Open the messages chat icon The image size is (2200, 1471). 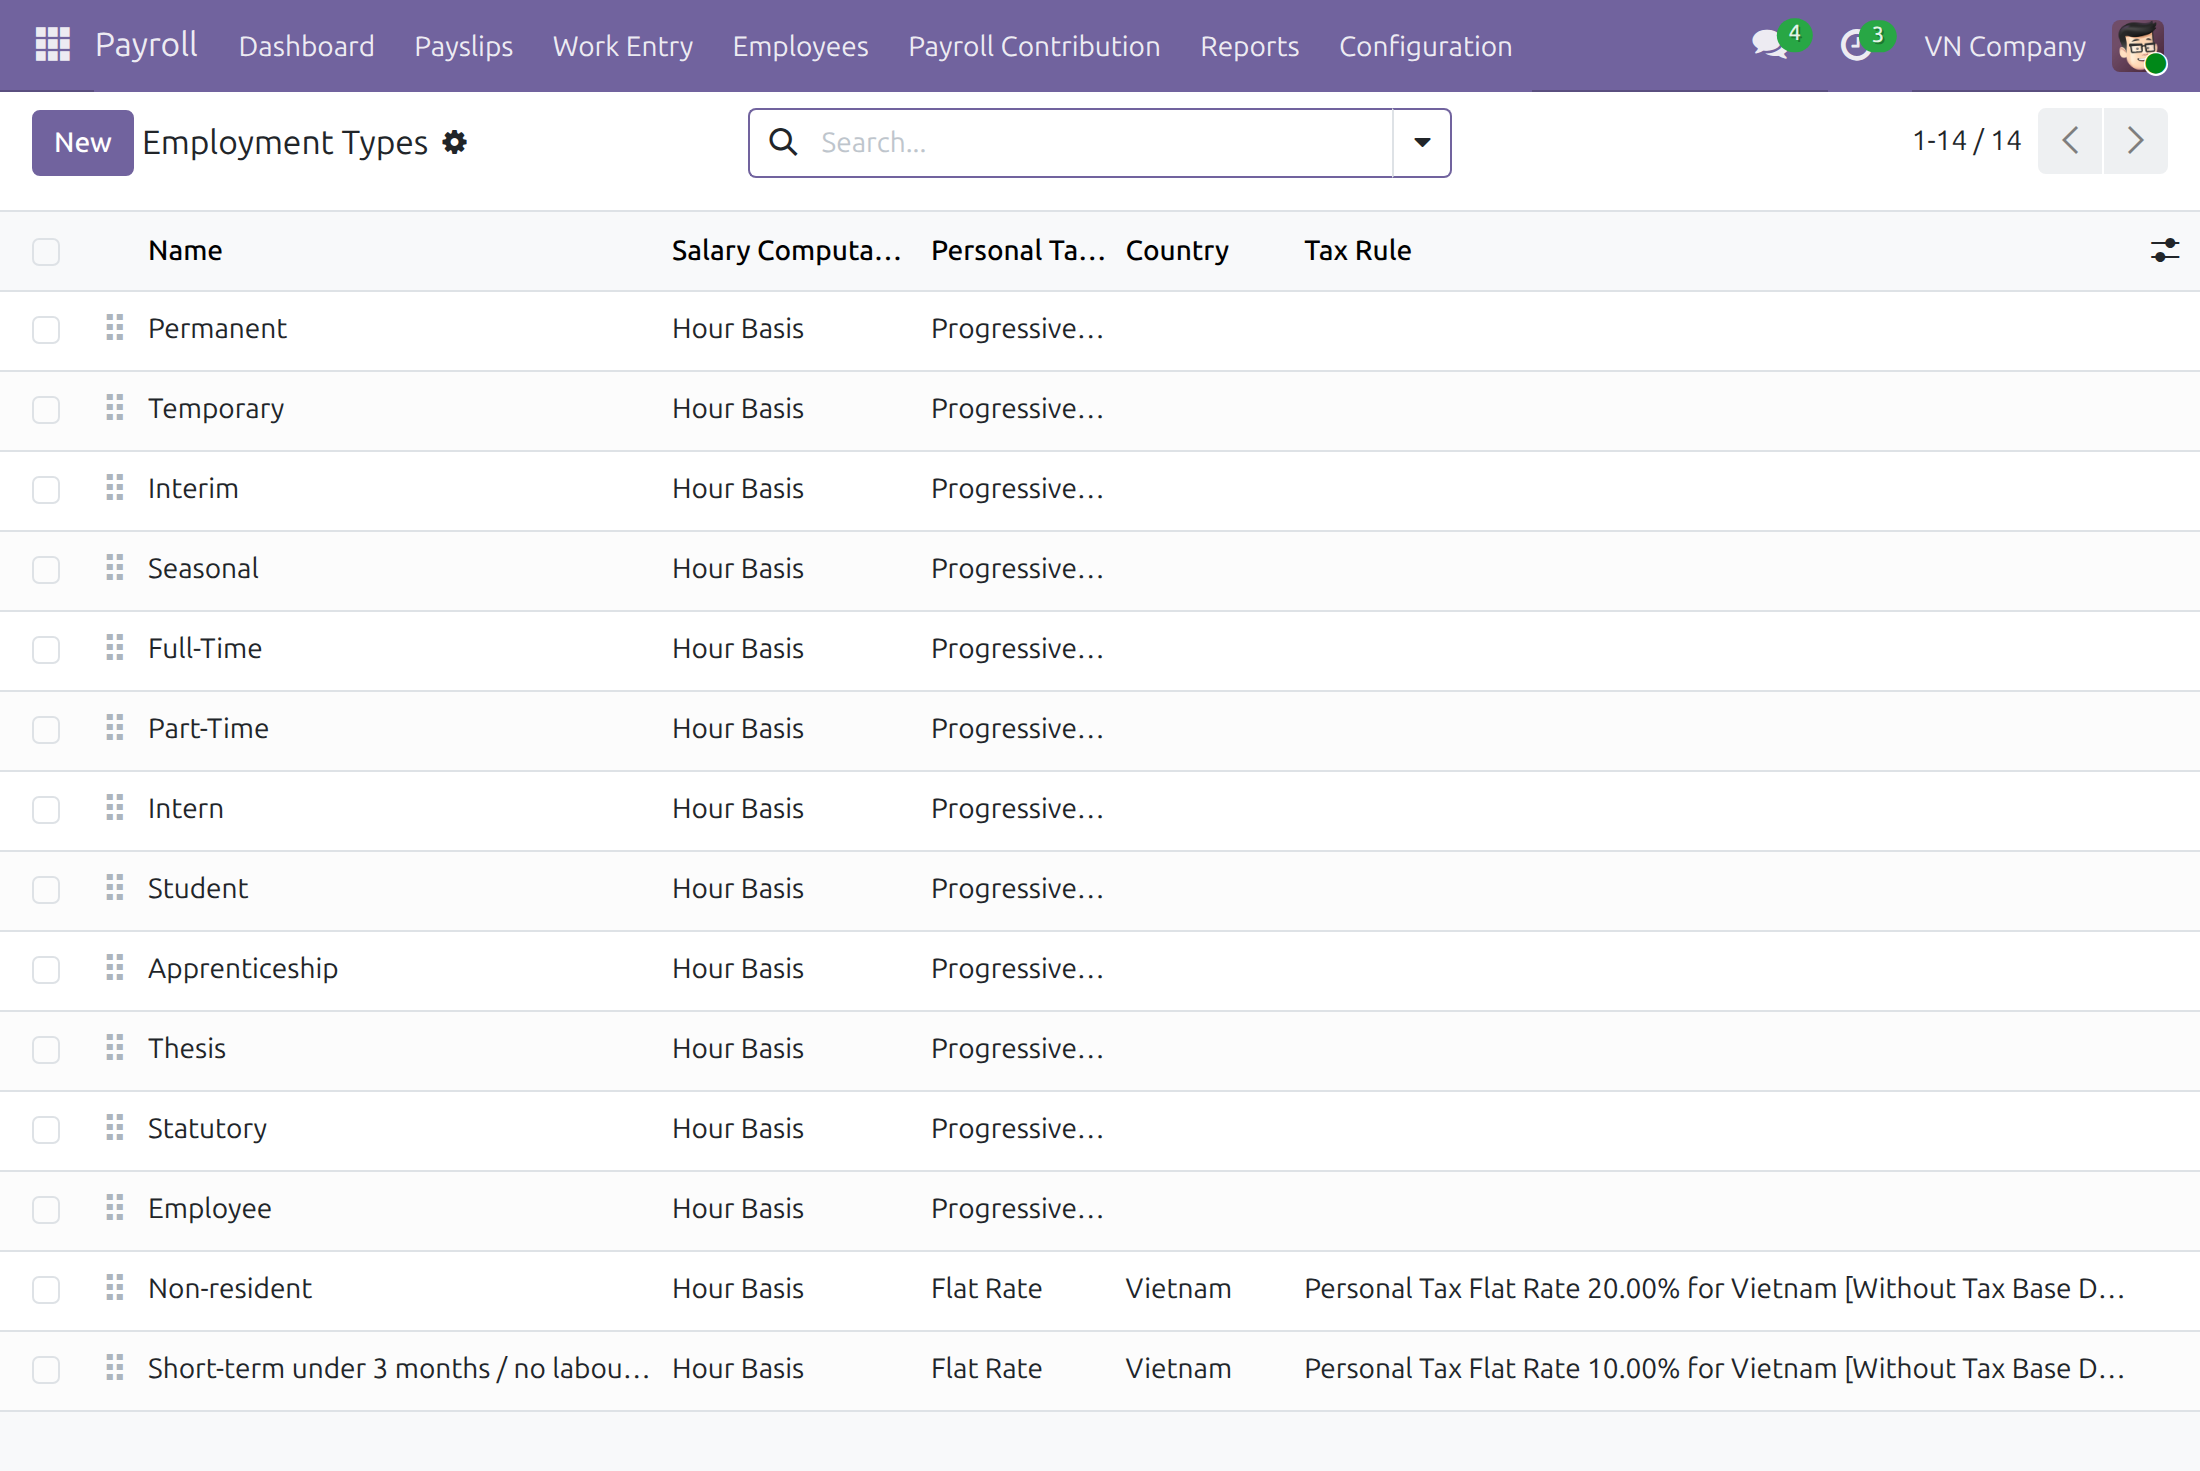[1770, 45]
